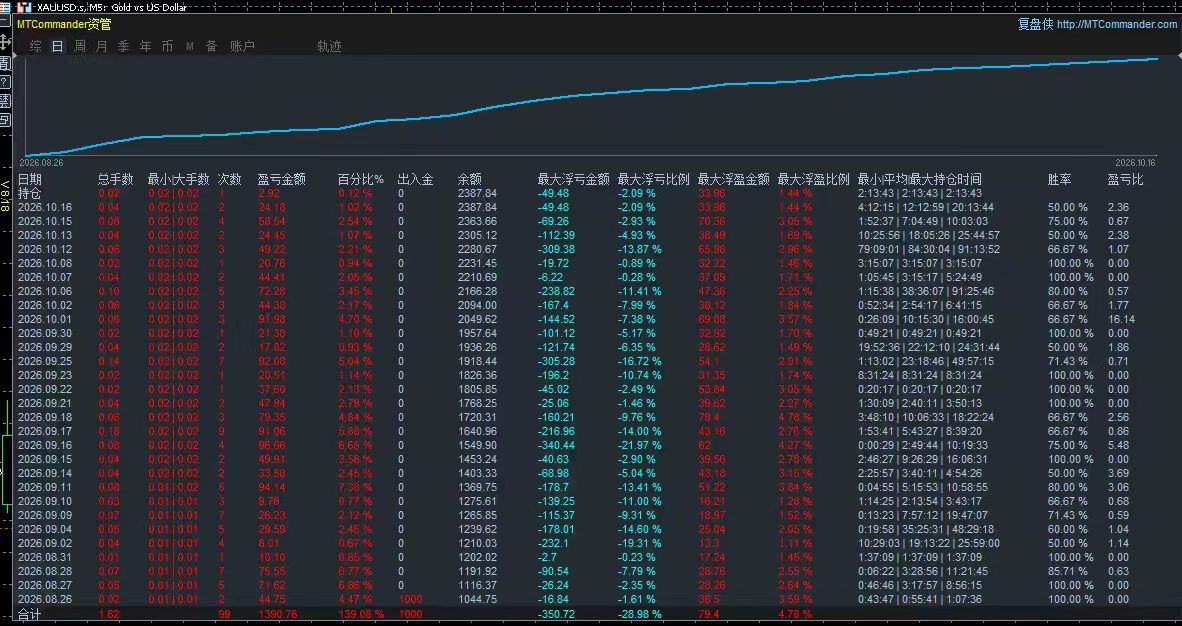Click the 最大浮亏比例 column header
The width and height of the screenshot is (1182, 626).
pos(654,180)
